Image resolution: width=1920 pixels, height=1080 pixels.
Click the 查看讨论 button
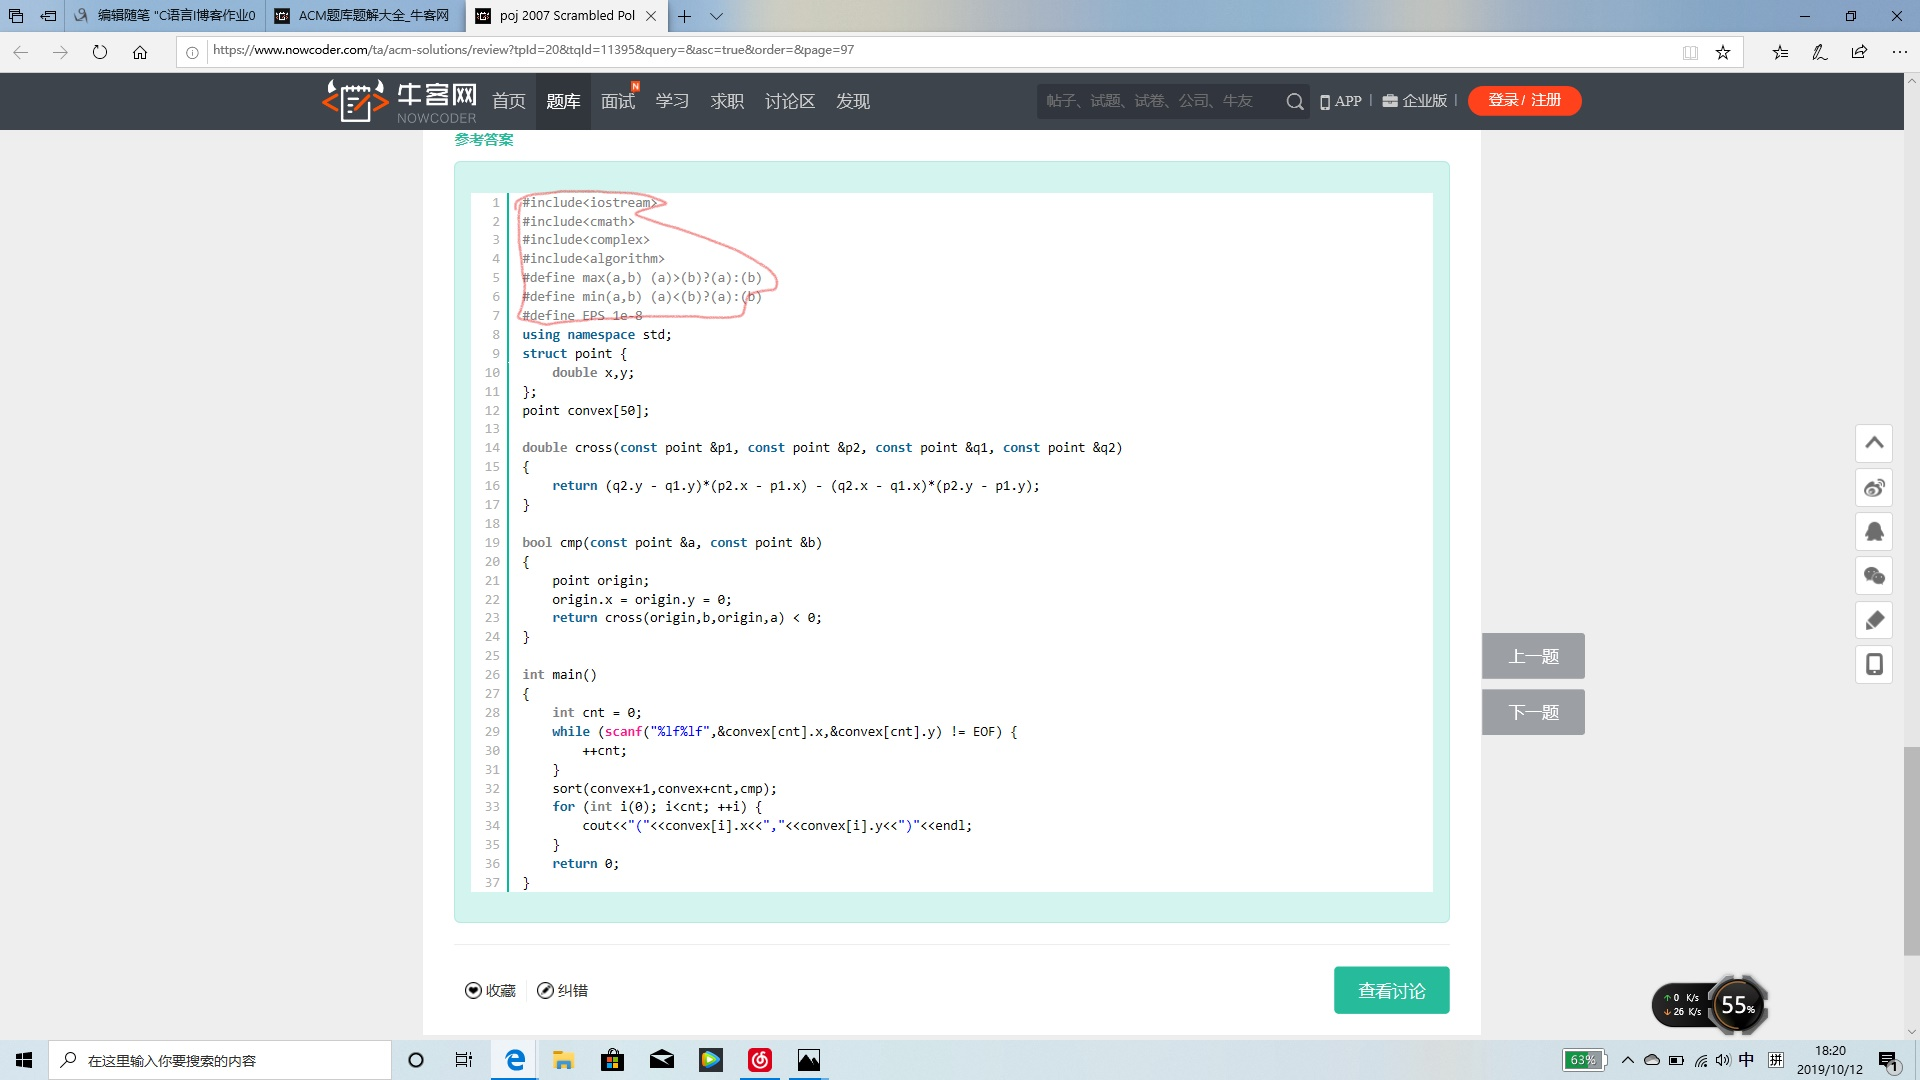point(1391,990)
